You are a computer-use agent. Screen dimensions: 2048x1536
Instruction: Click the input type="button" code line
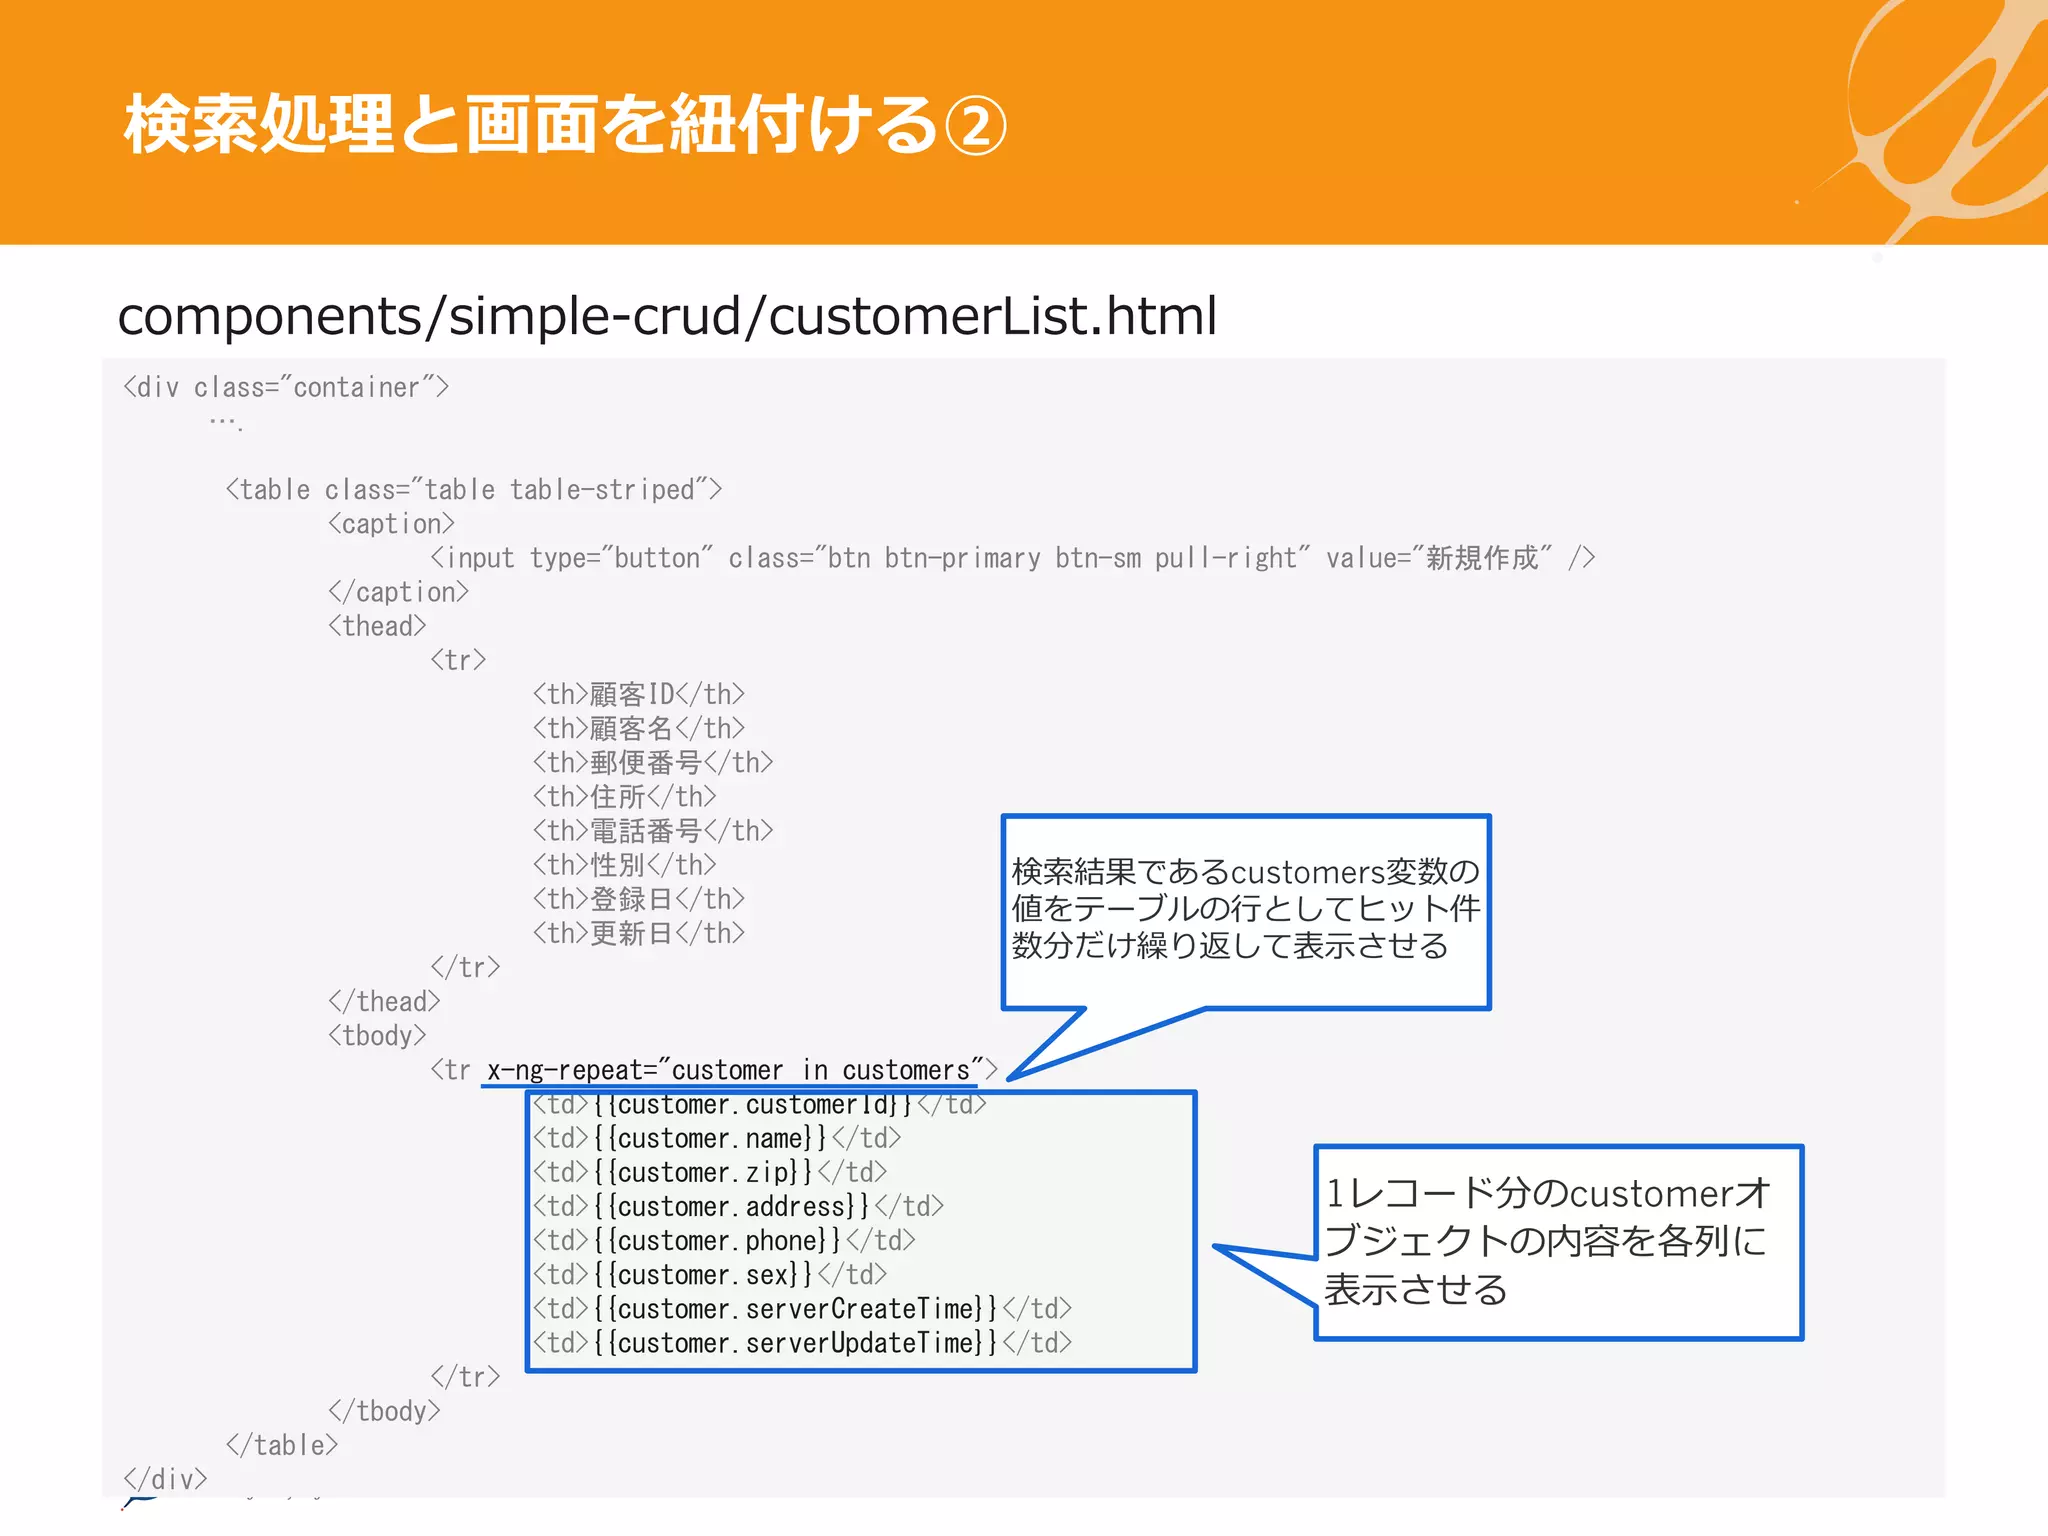[x=1012, y=558]
